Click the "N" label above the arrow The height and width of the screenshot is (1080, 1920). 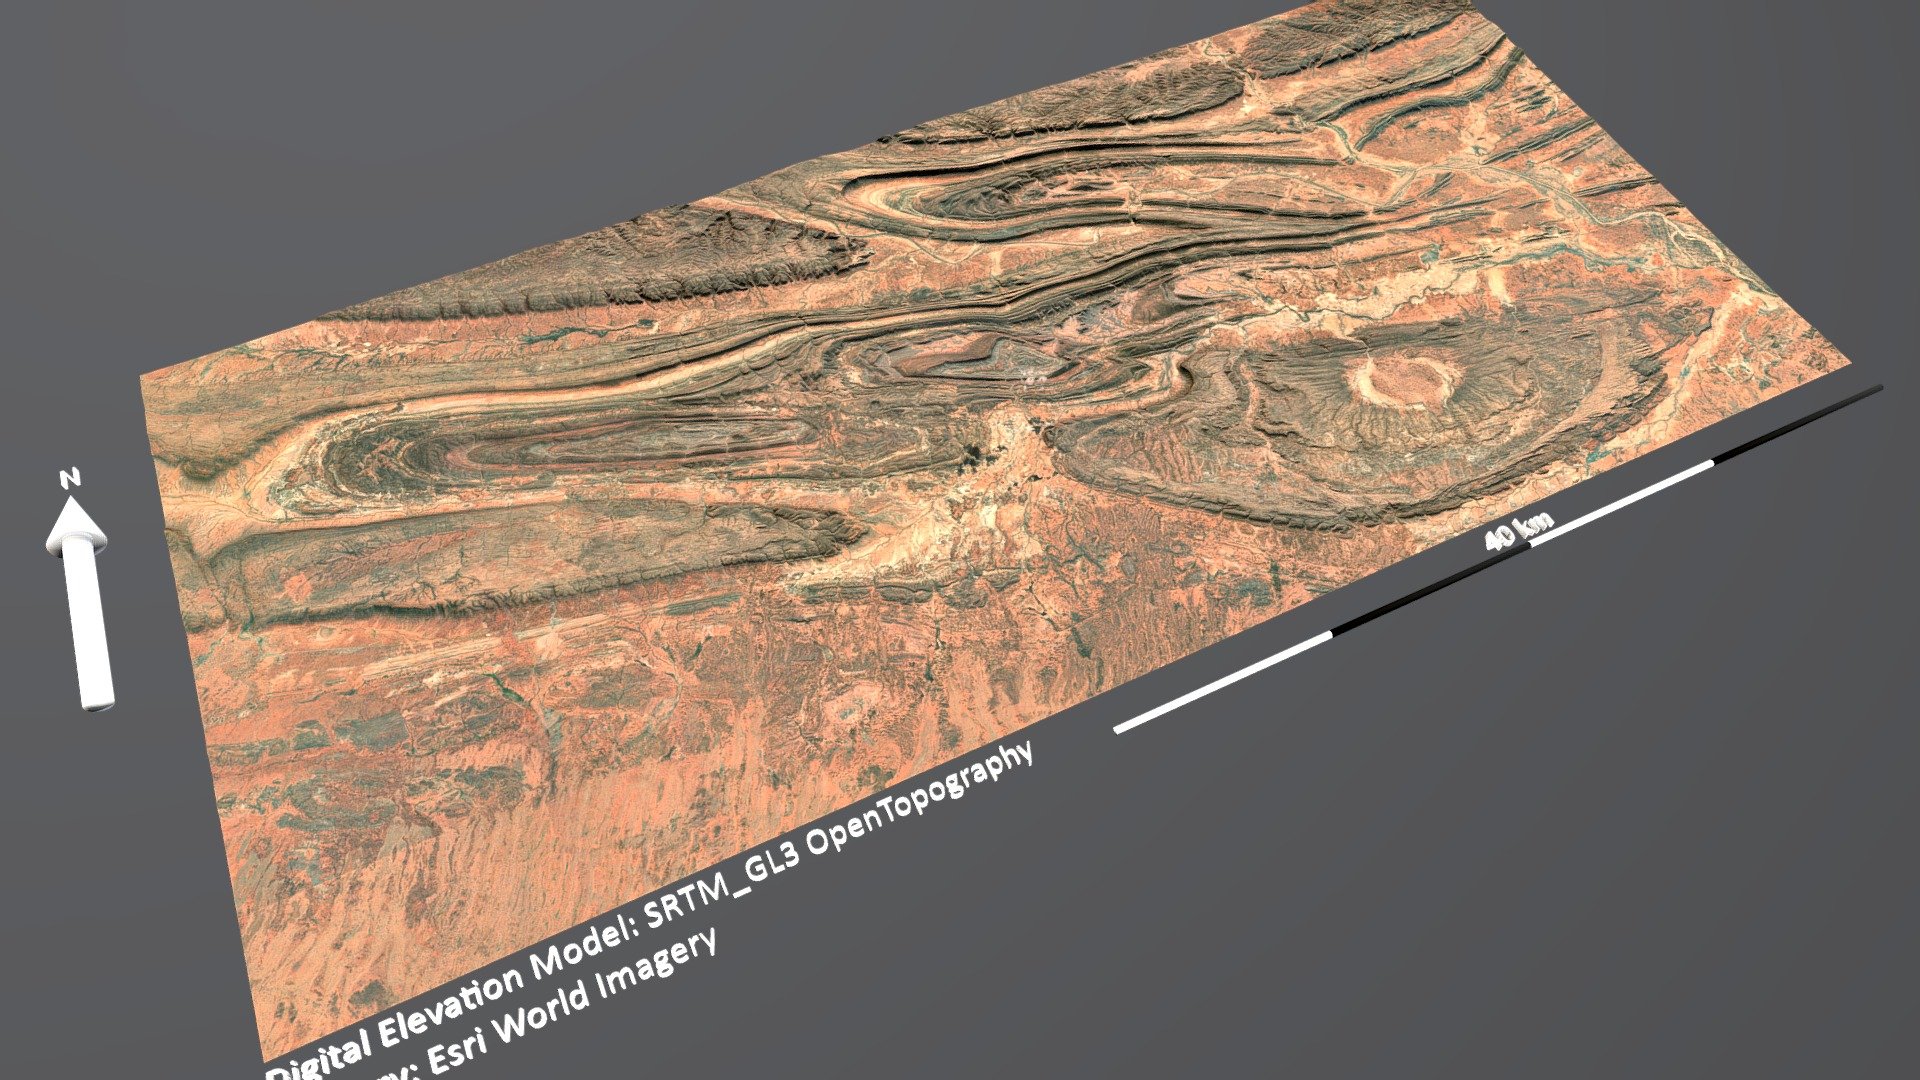click(x=70, y=479)
